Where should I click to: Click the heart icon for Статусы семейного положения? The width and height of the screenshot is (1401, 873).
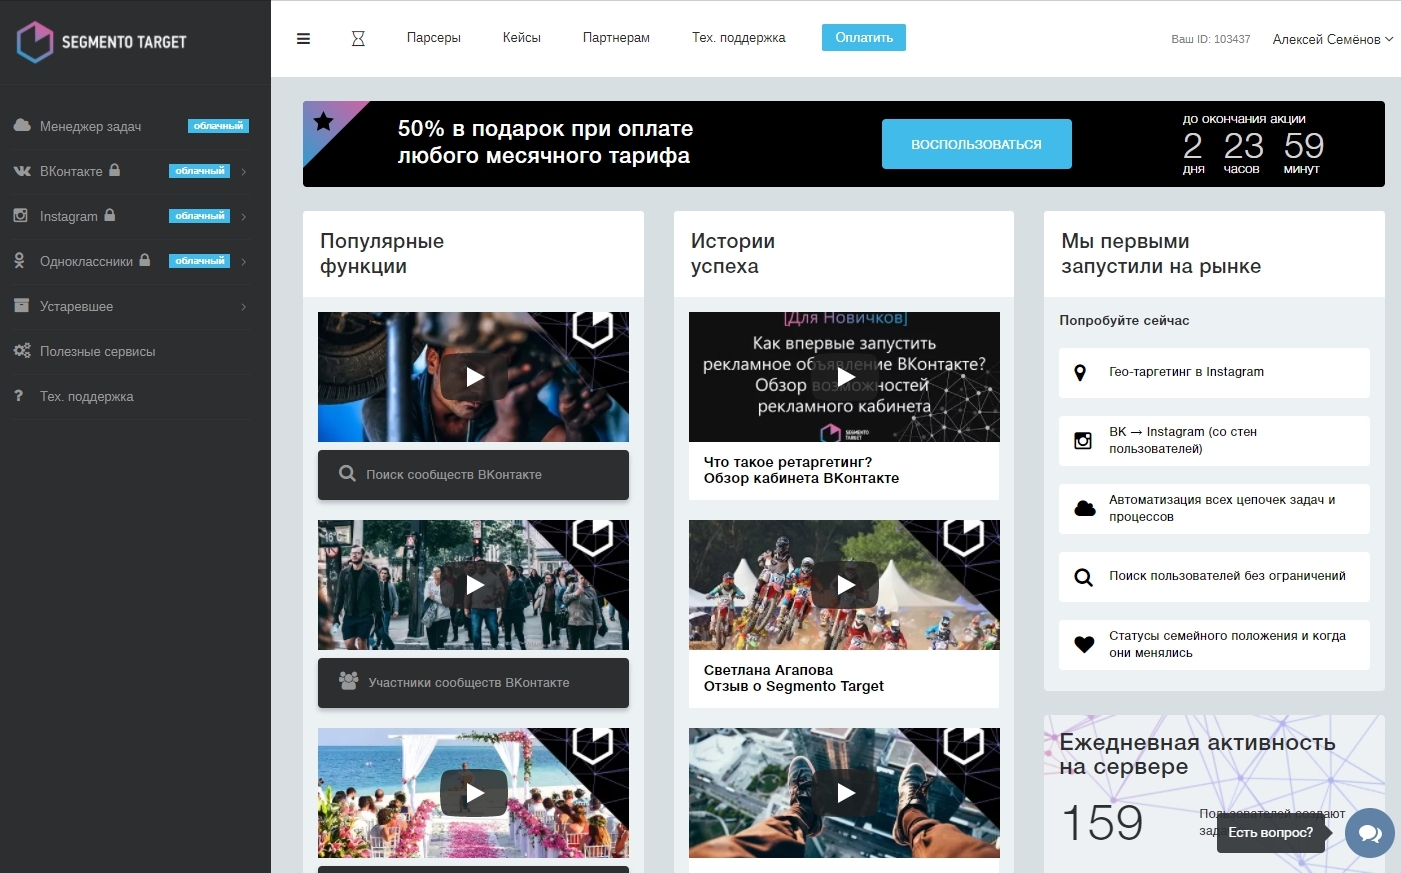click(x=1084, y=645)
